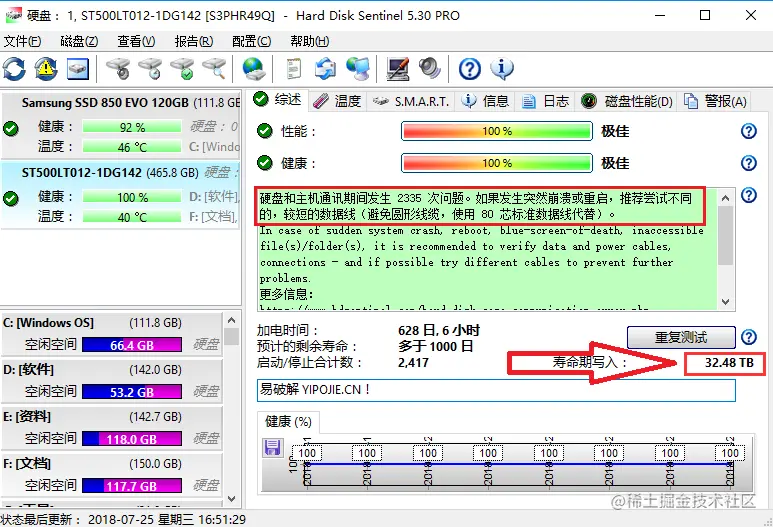Click the network monitors toolbar icon
Image resolution: width=773 pixels, height=527 pixels.
(x=357, y=69)
